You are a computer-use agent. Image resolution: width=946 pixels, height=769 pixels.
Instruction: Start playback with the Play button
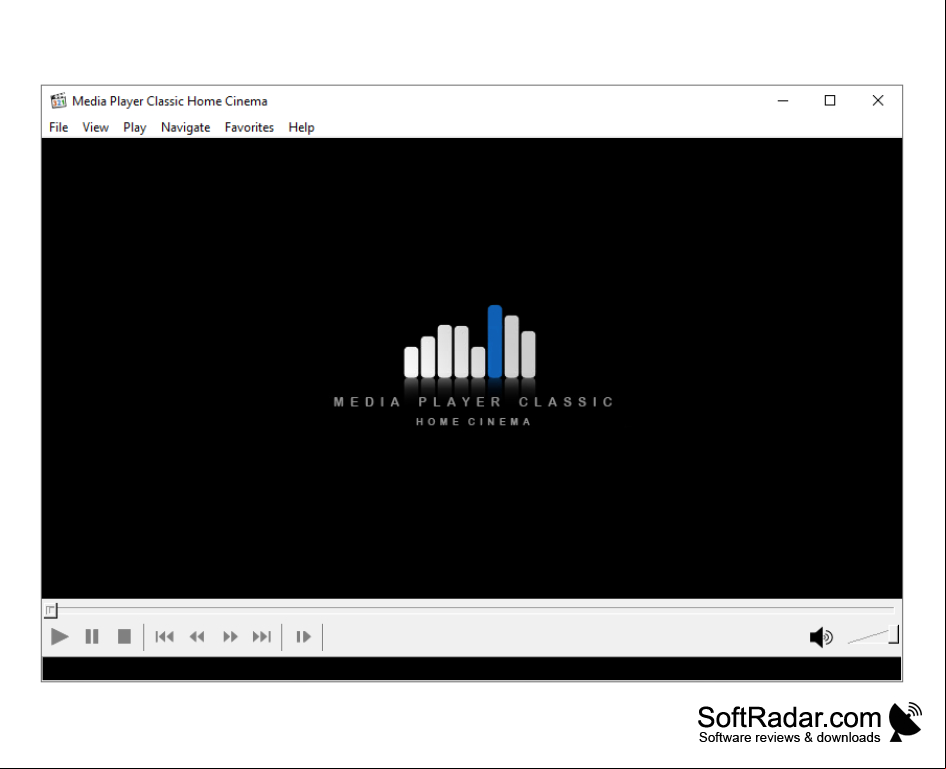(59, 636)
